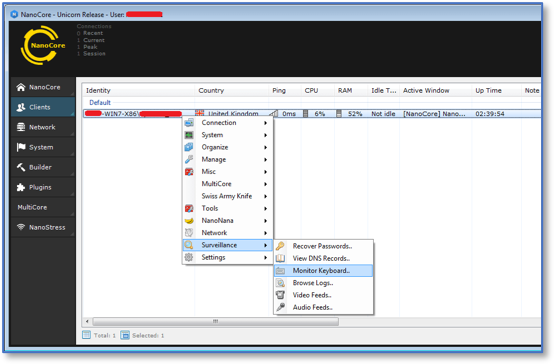554x364 pixels.
Task: Expand the Connection submenu arrow
Action: tap(265, 123)
